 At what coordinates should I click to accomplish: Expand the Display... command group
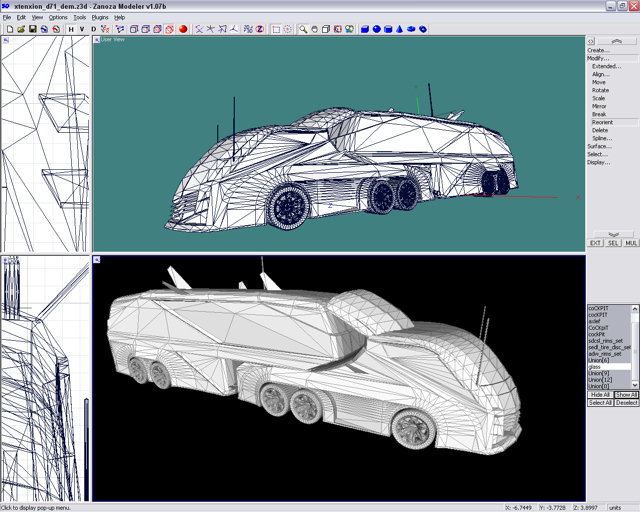[x=598, y=162]
